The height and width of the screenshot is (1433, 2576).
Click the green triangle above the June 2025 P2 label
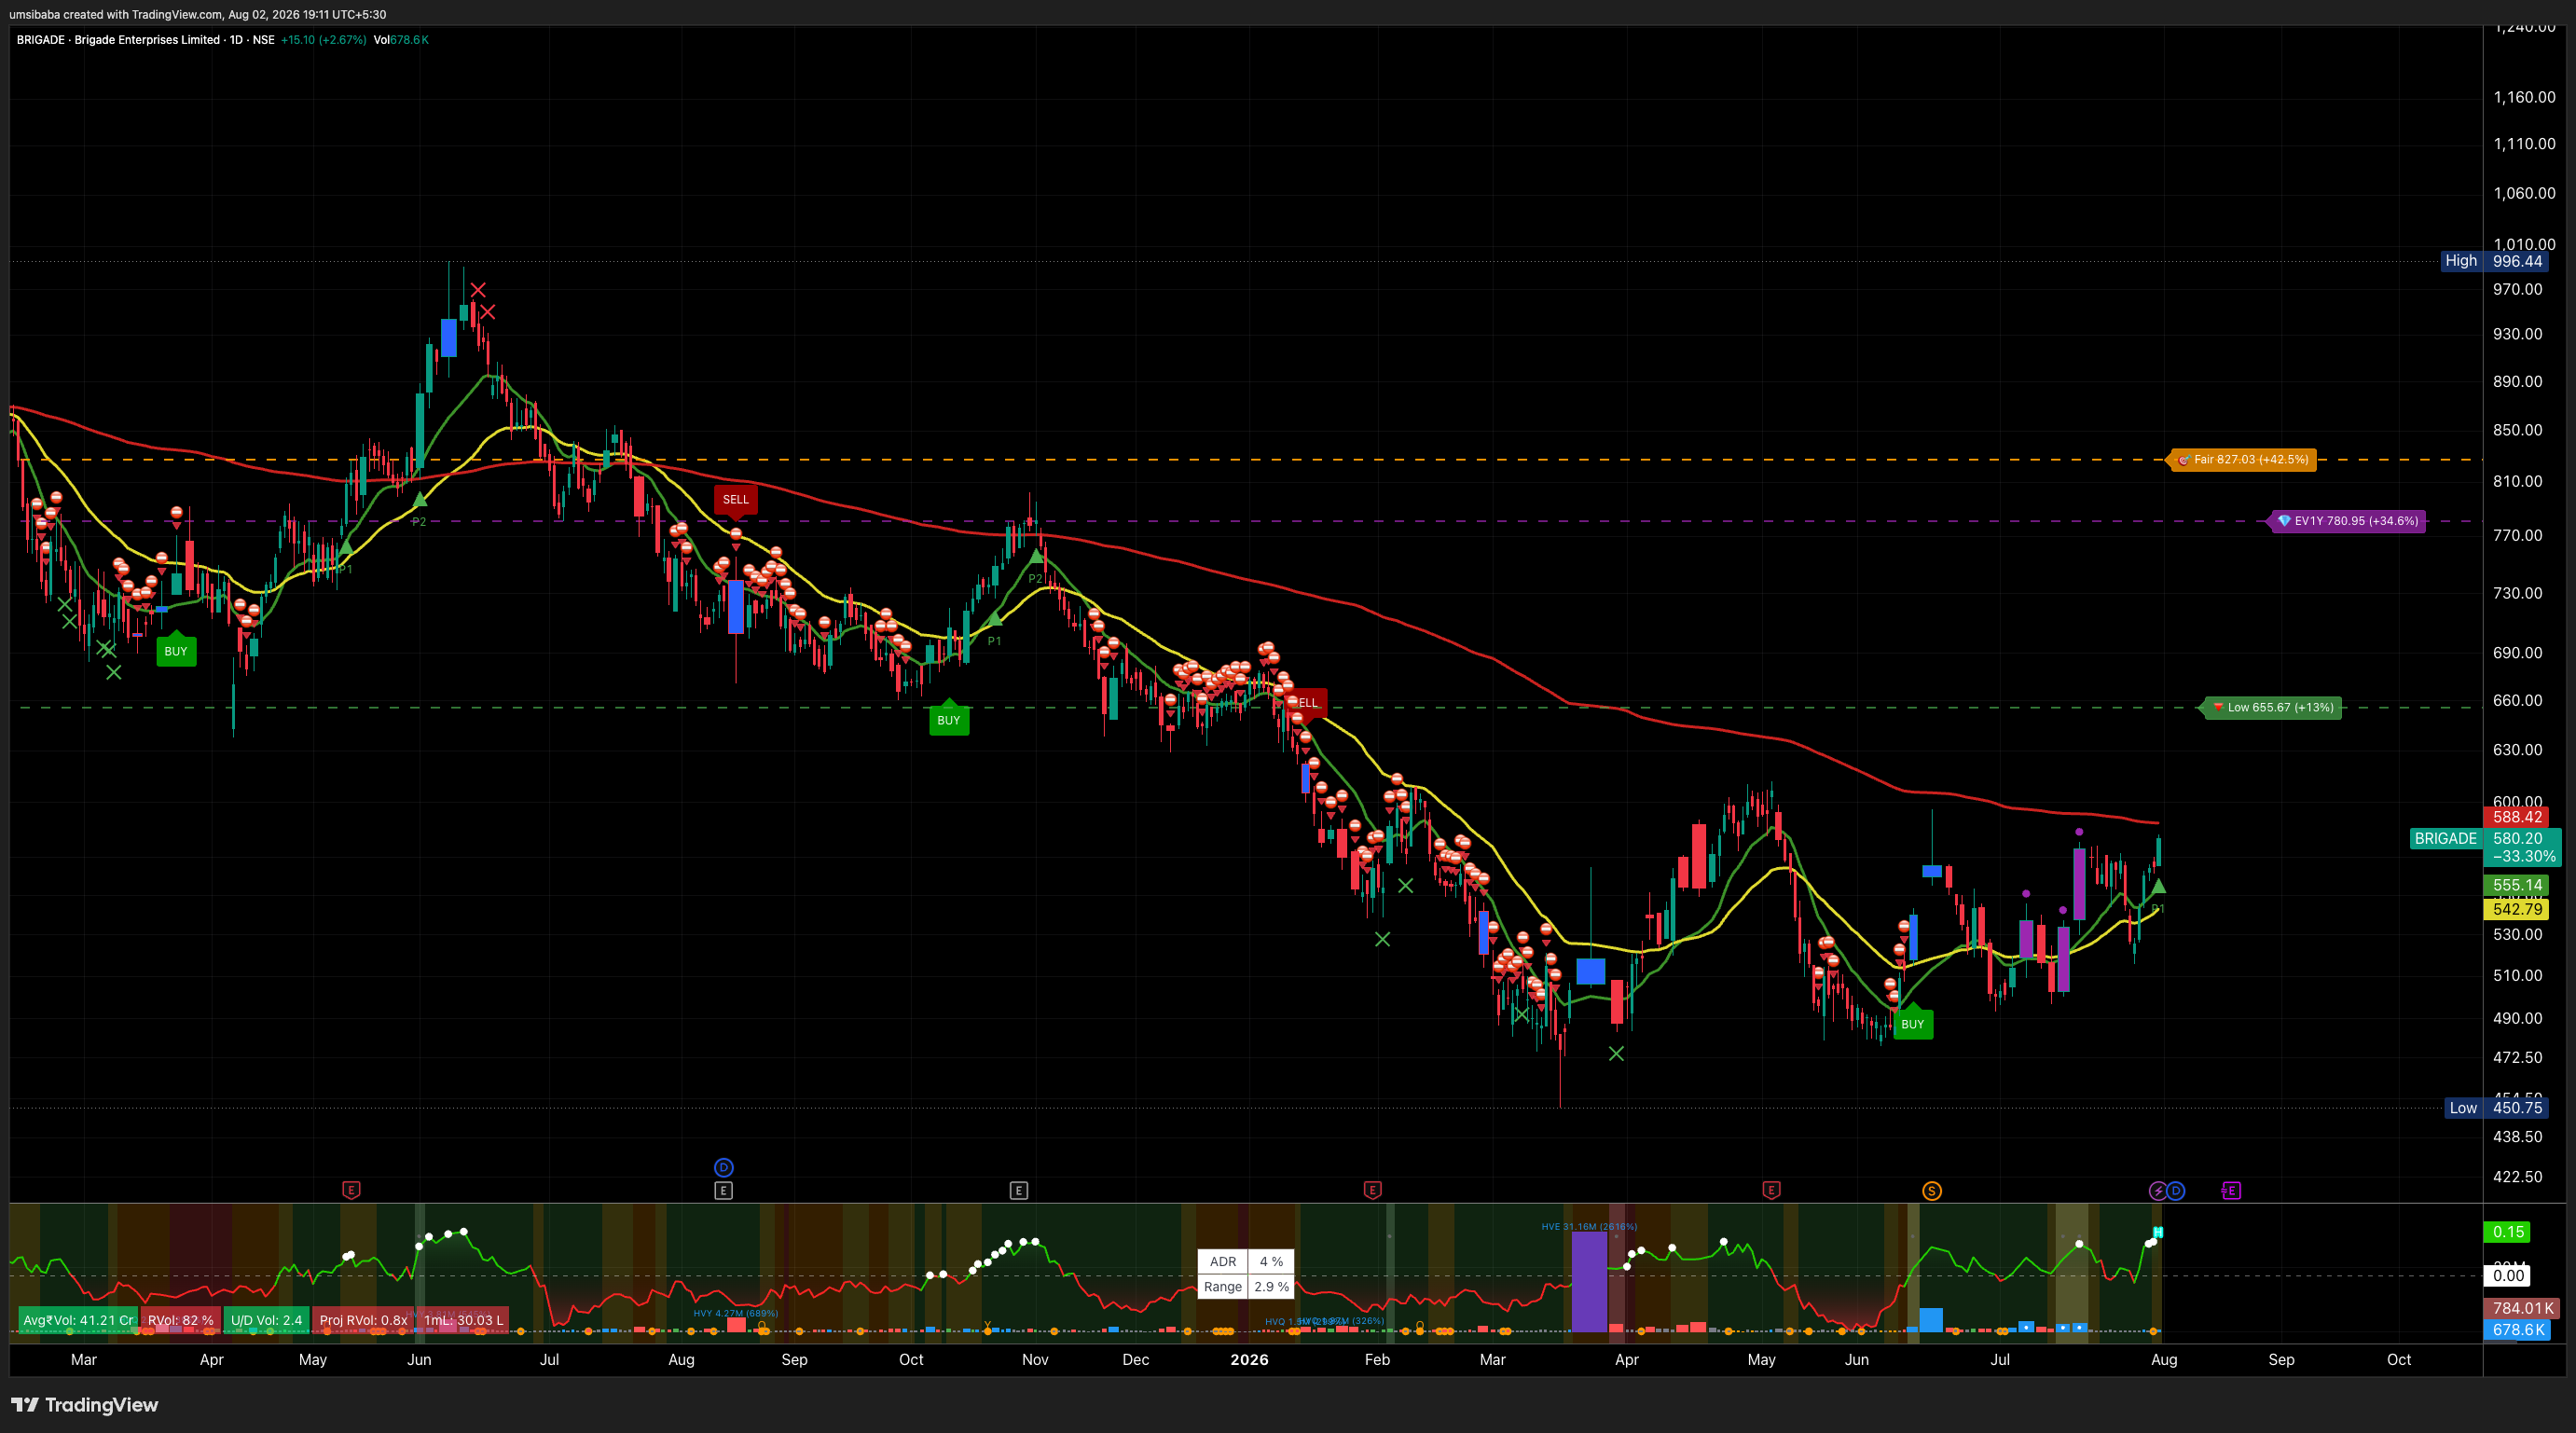[420, 498]
